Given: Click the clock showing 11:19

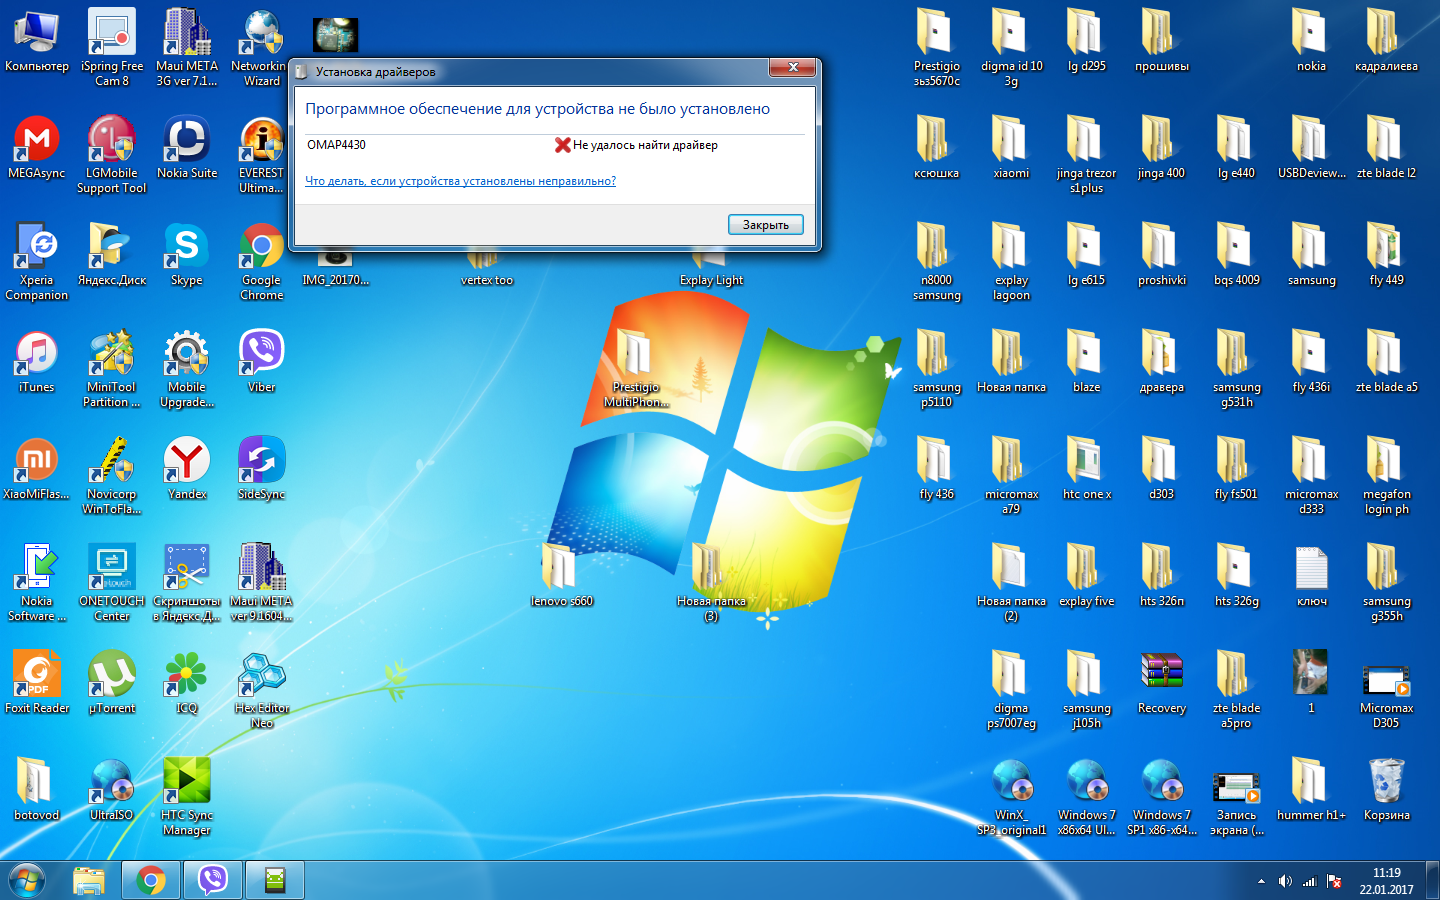Looking at the screenshot, I should (1386, 880).
